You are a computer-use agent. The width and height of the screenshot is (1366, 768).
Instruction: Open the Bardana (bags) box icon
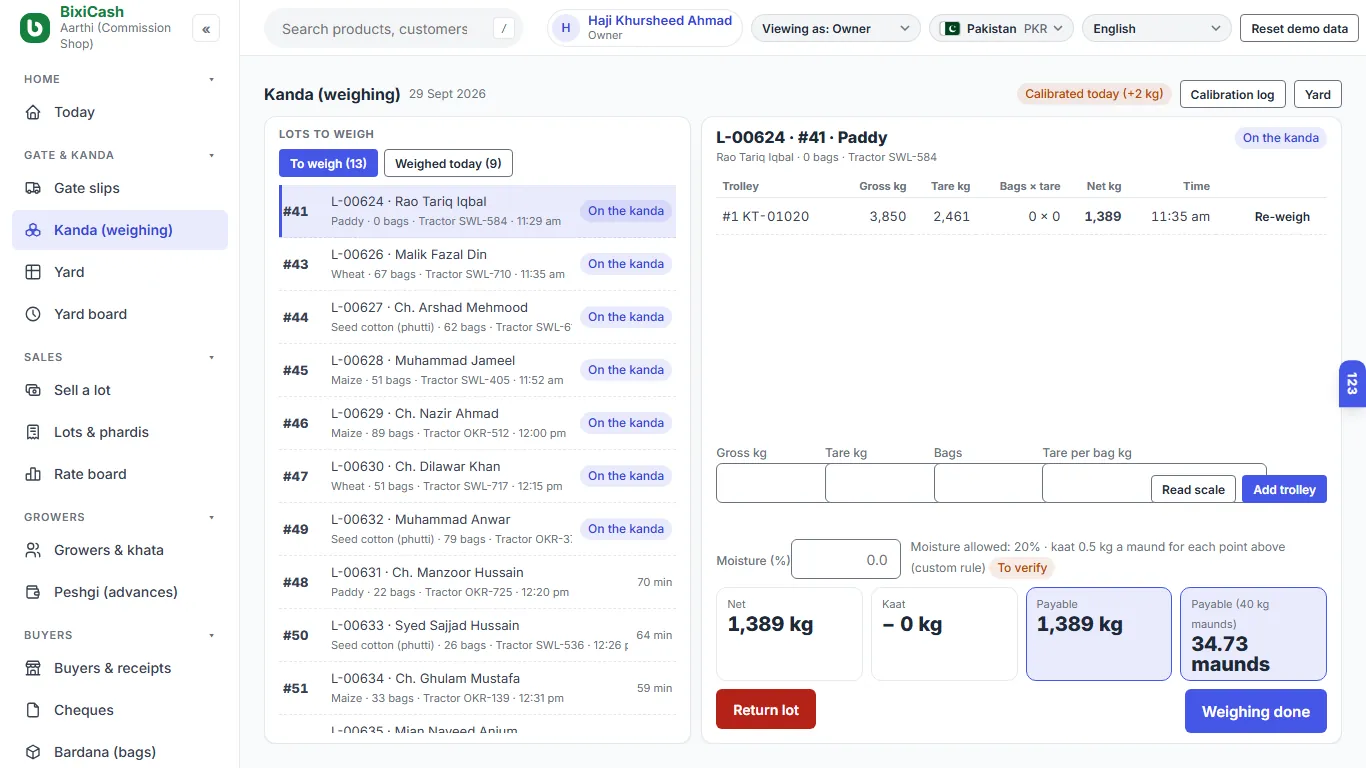(33, 752)
